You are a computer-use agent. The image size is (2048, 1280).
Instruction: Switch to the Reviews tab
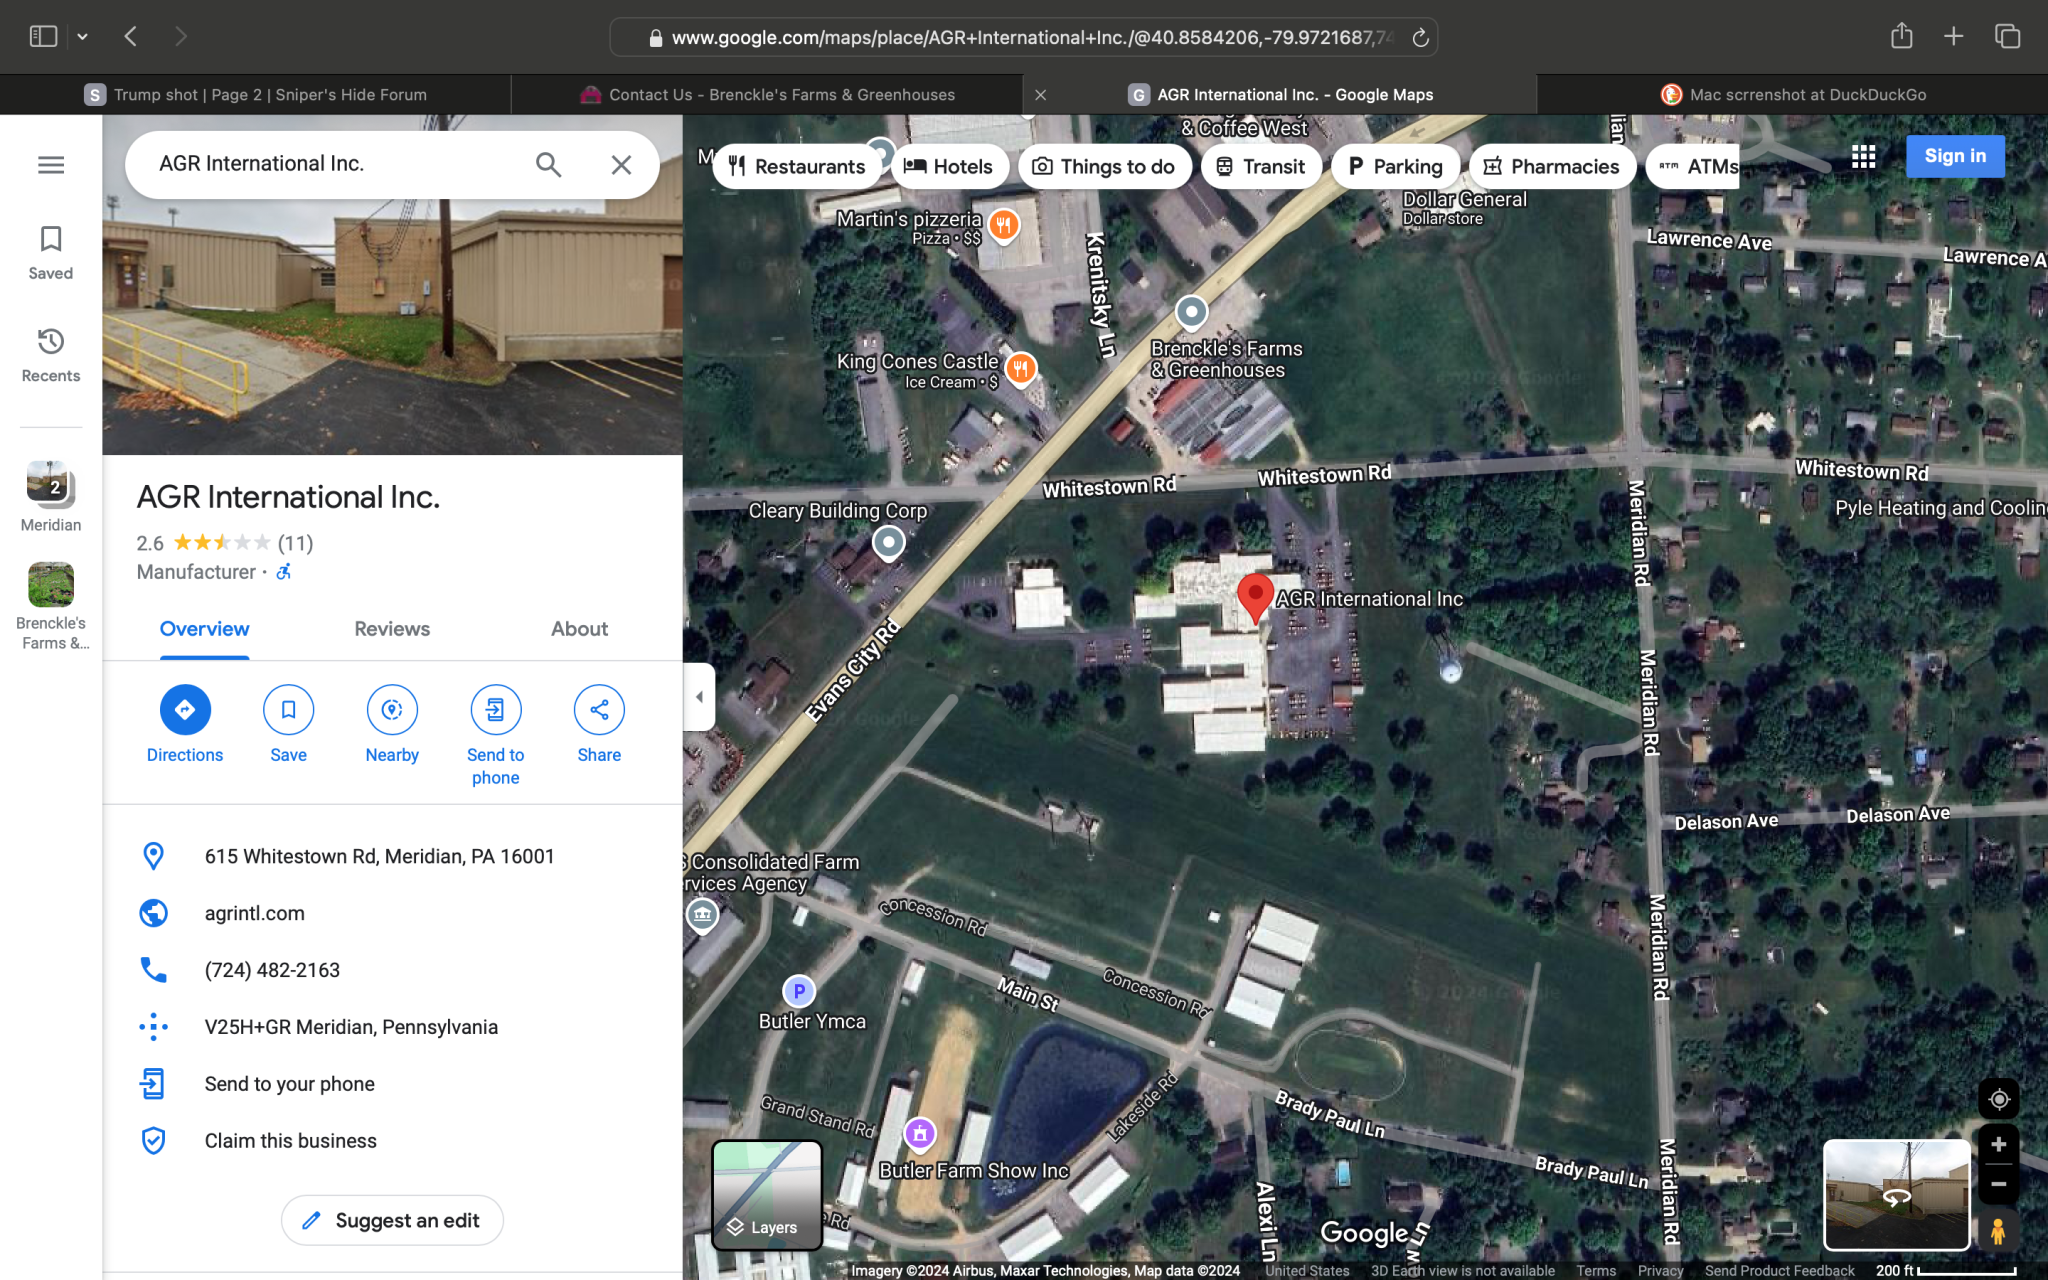click(x=392, y=629)
